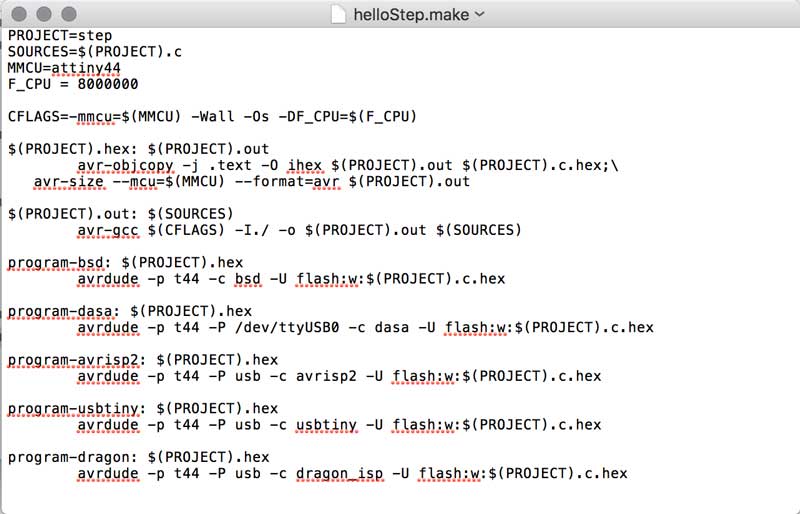Click the F_CPU = 8000000 line
Image resolution: width=800 pixels, height=514 pixels.
tap(59, 83)
